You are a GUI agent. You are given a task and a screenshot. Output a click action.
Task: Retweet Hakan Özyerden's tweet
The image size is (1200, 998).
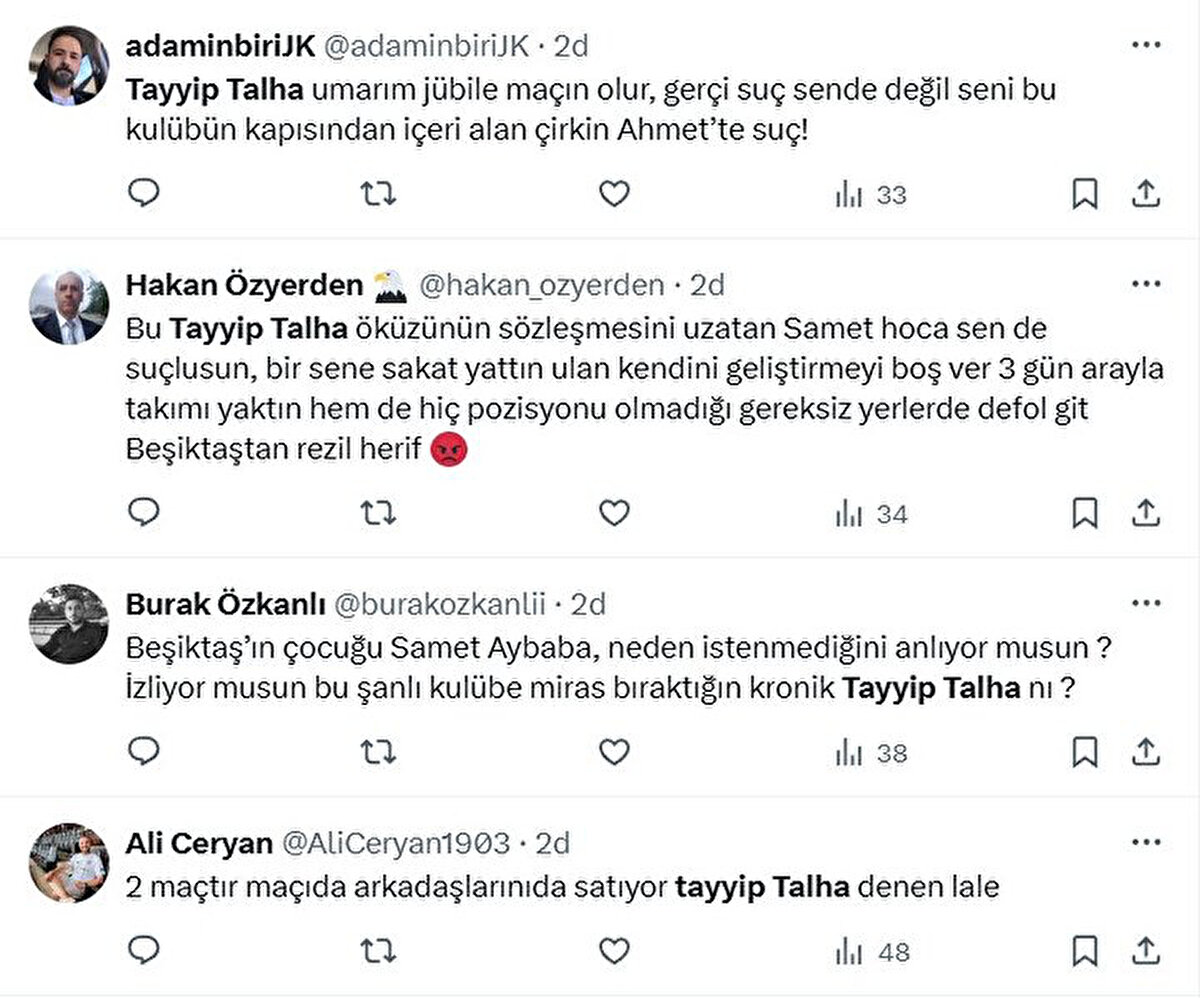(x=378, y=513)
